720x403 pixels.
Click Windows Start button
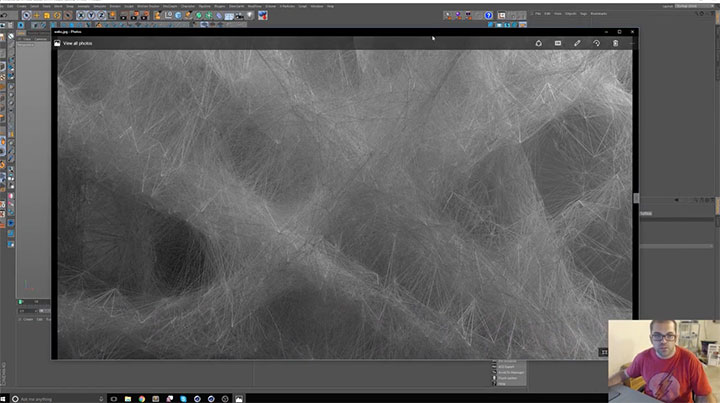pos(4,399)
